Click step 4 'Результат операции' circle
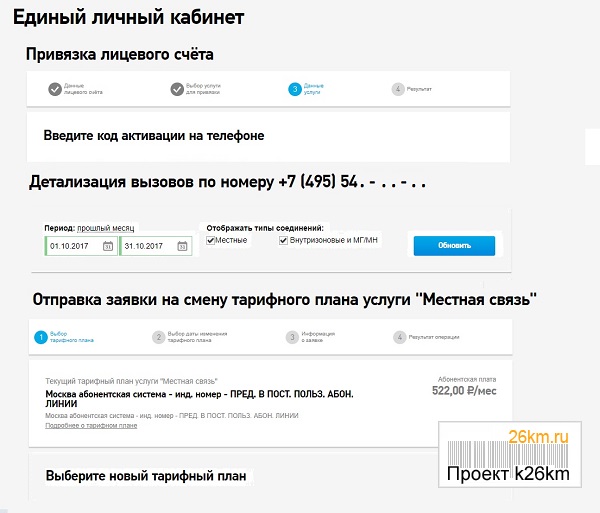Viewport: 600px width, 513px height. (399, 337)
